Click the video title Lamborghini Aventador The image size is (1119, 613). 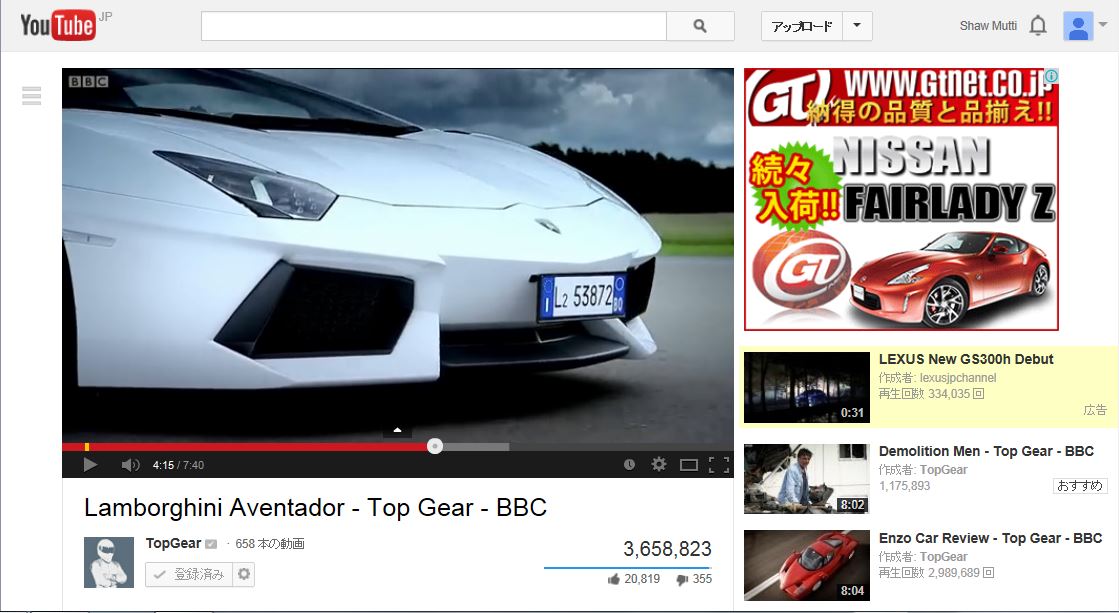tap(315, 507)
